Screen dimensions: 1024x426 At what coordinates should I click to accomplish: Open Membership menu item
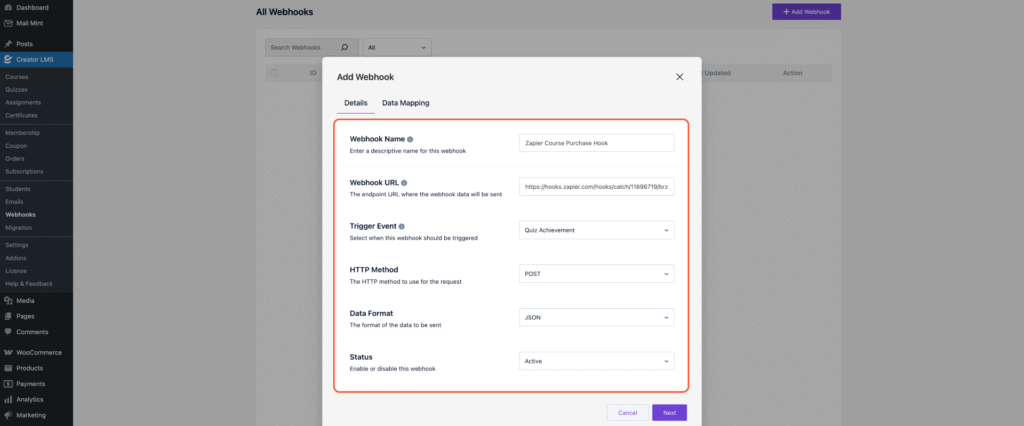click(x=23, y=133)
